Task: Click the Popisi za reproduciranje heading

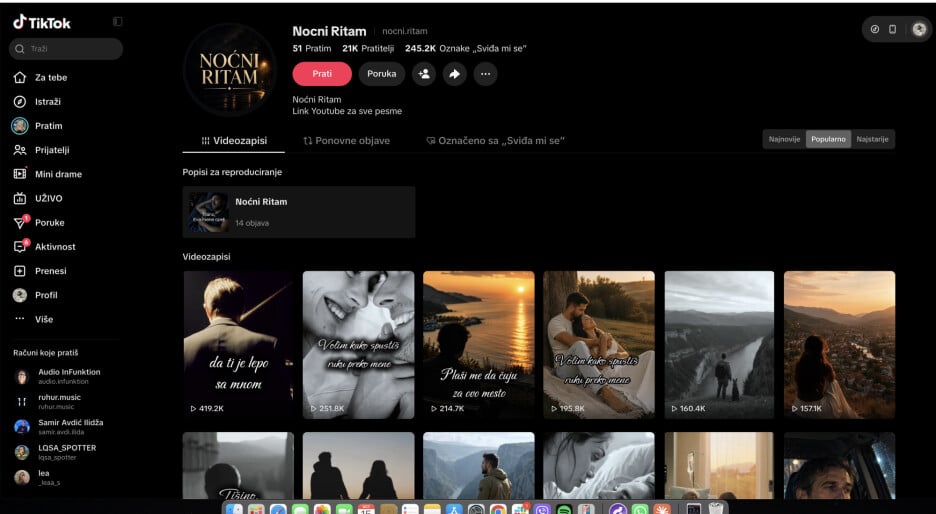Action: click(232, 172)
